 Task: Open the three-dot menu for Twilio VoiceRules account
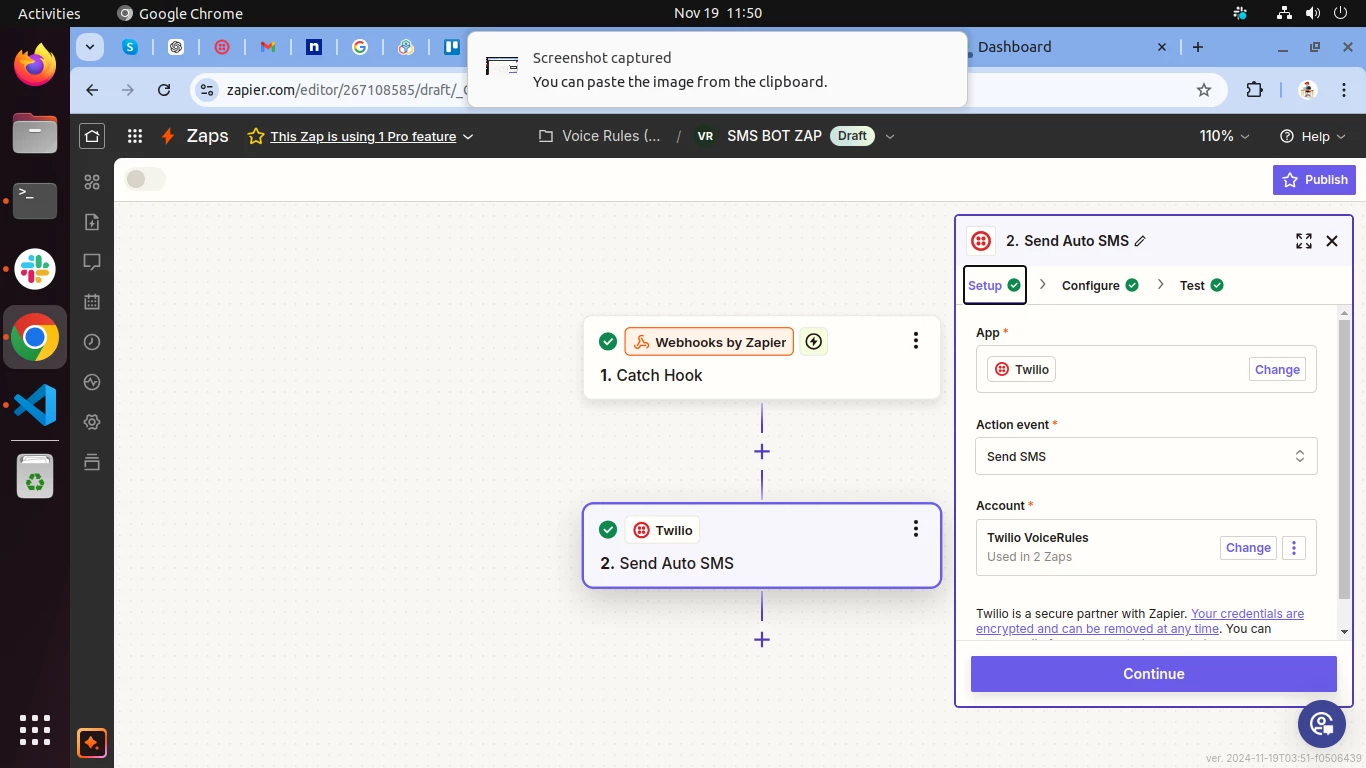click(x=1294, y=548)
